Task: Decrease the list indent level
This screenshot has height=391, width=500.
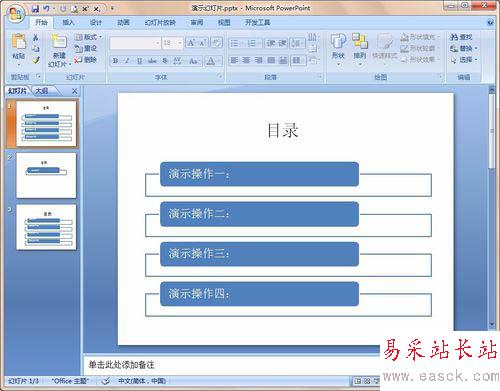Action: (271, 43)
